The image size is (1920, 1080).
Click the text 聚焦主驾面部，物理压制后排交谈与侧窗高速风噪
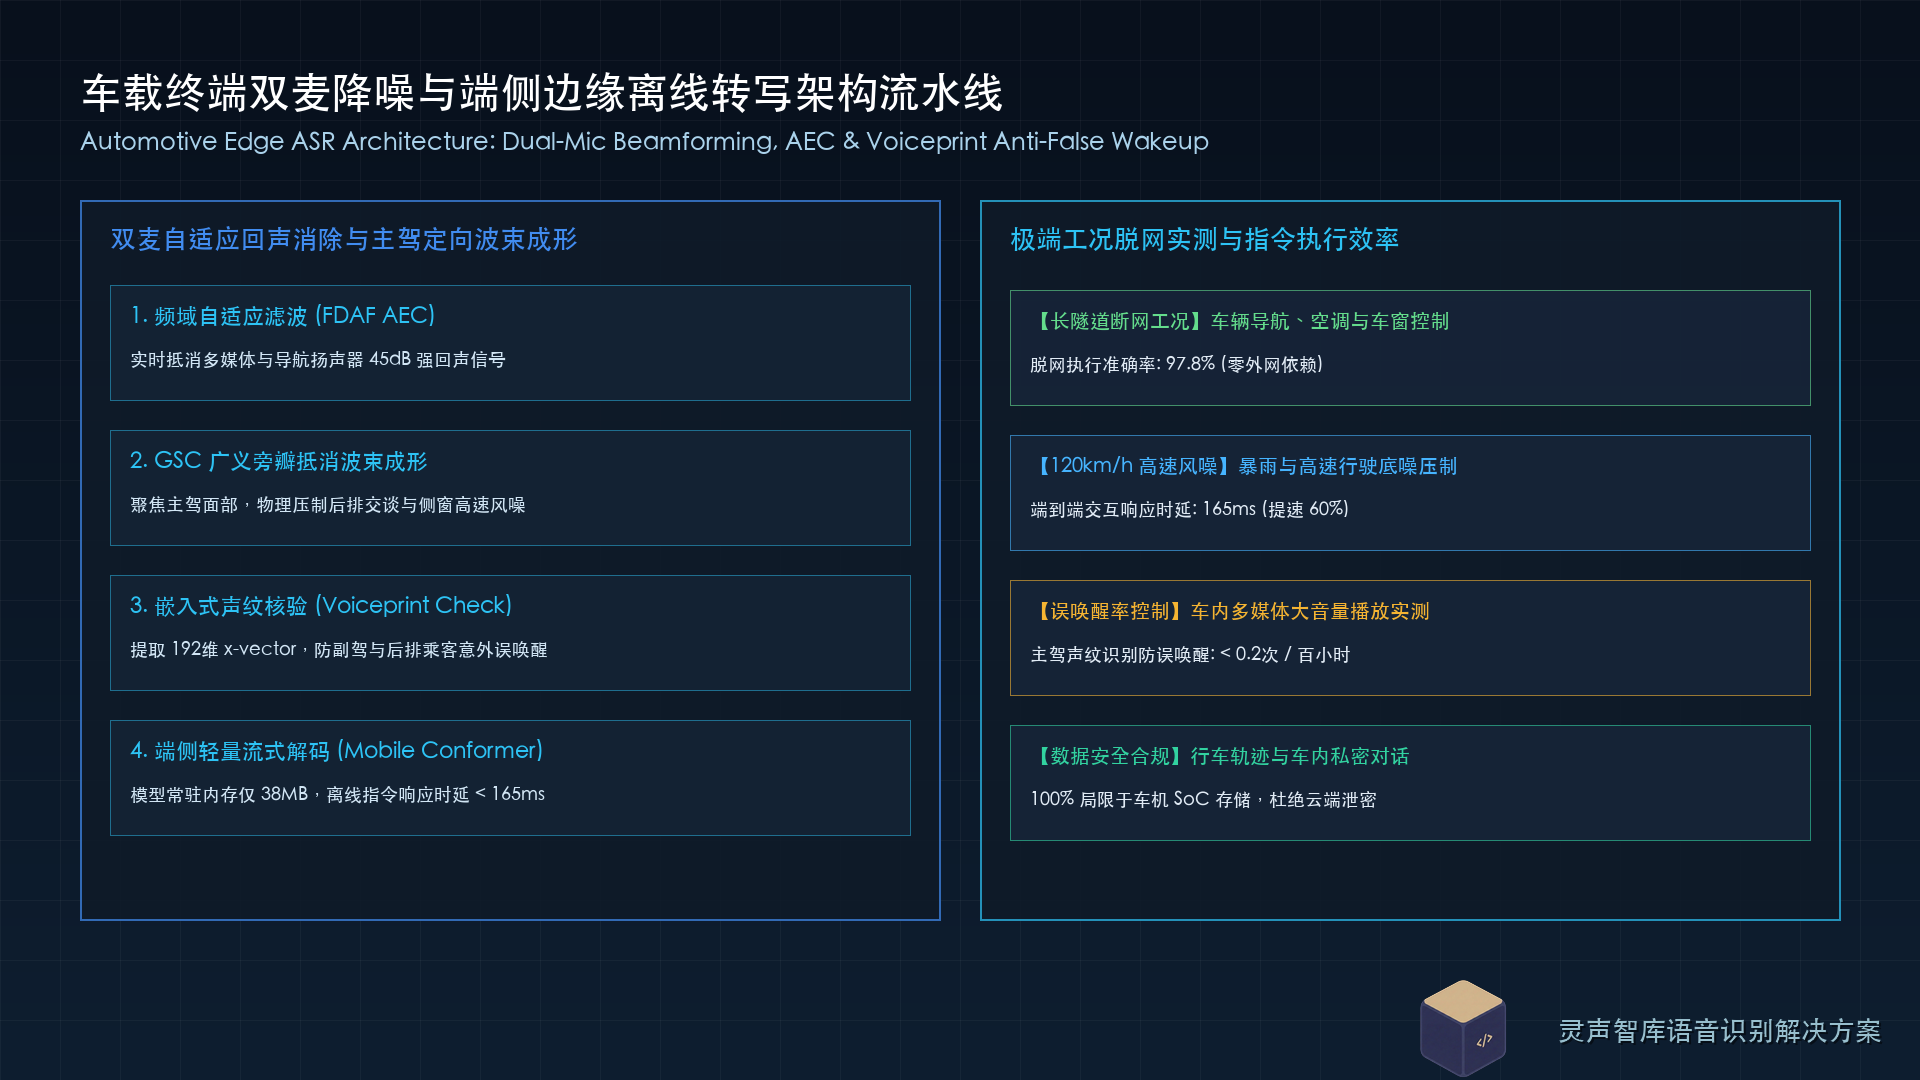coord(328,505)
